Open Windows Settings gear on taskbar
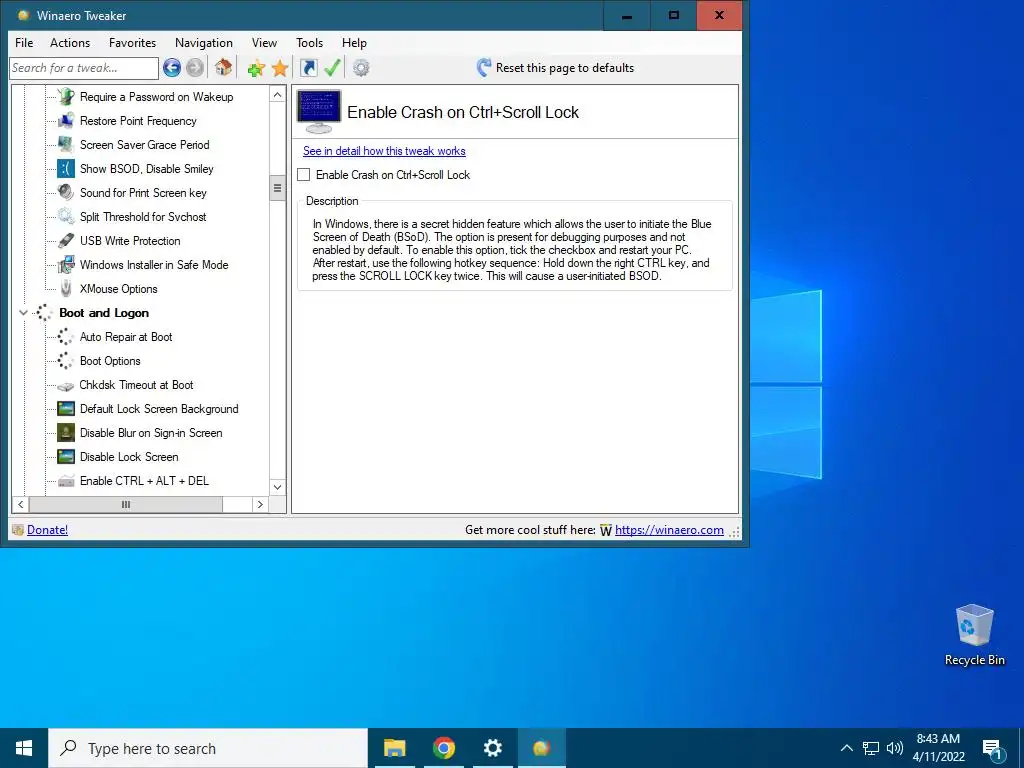1024x768 pixels. pos(492,748)
